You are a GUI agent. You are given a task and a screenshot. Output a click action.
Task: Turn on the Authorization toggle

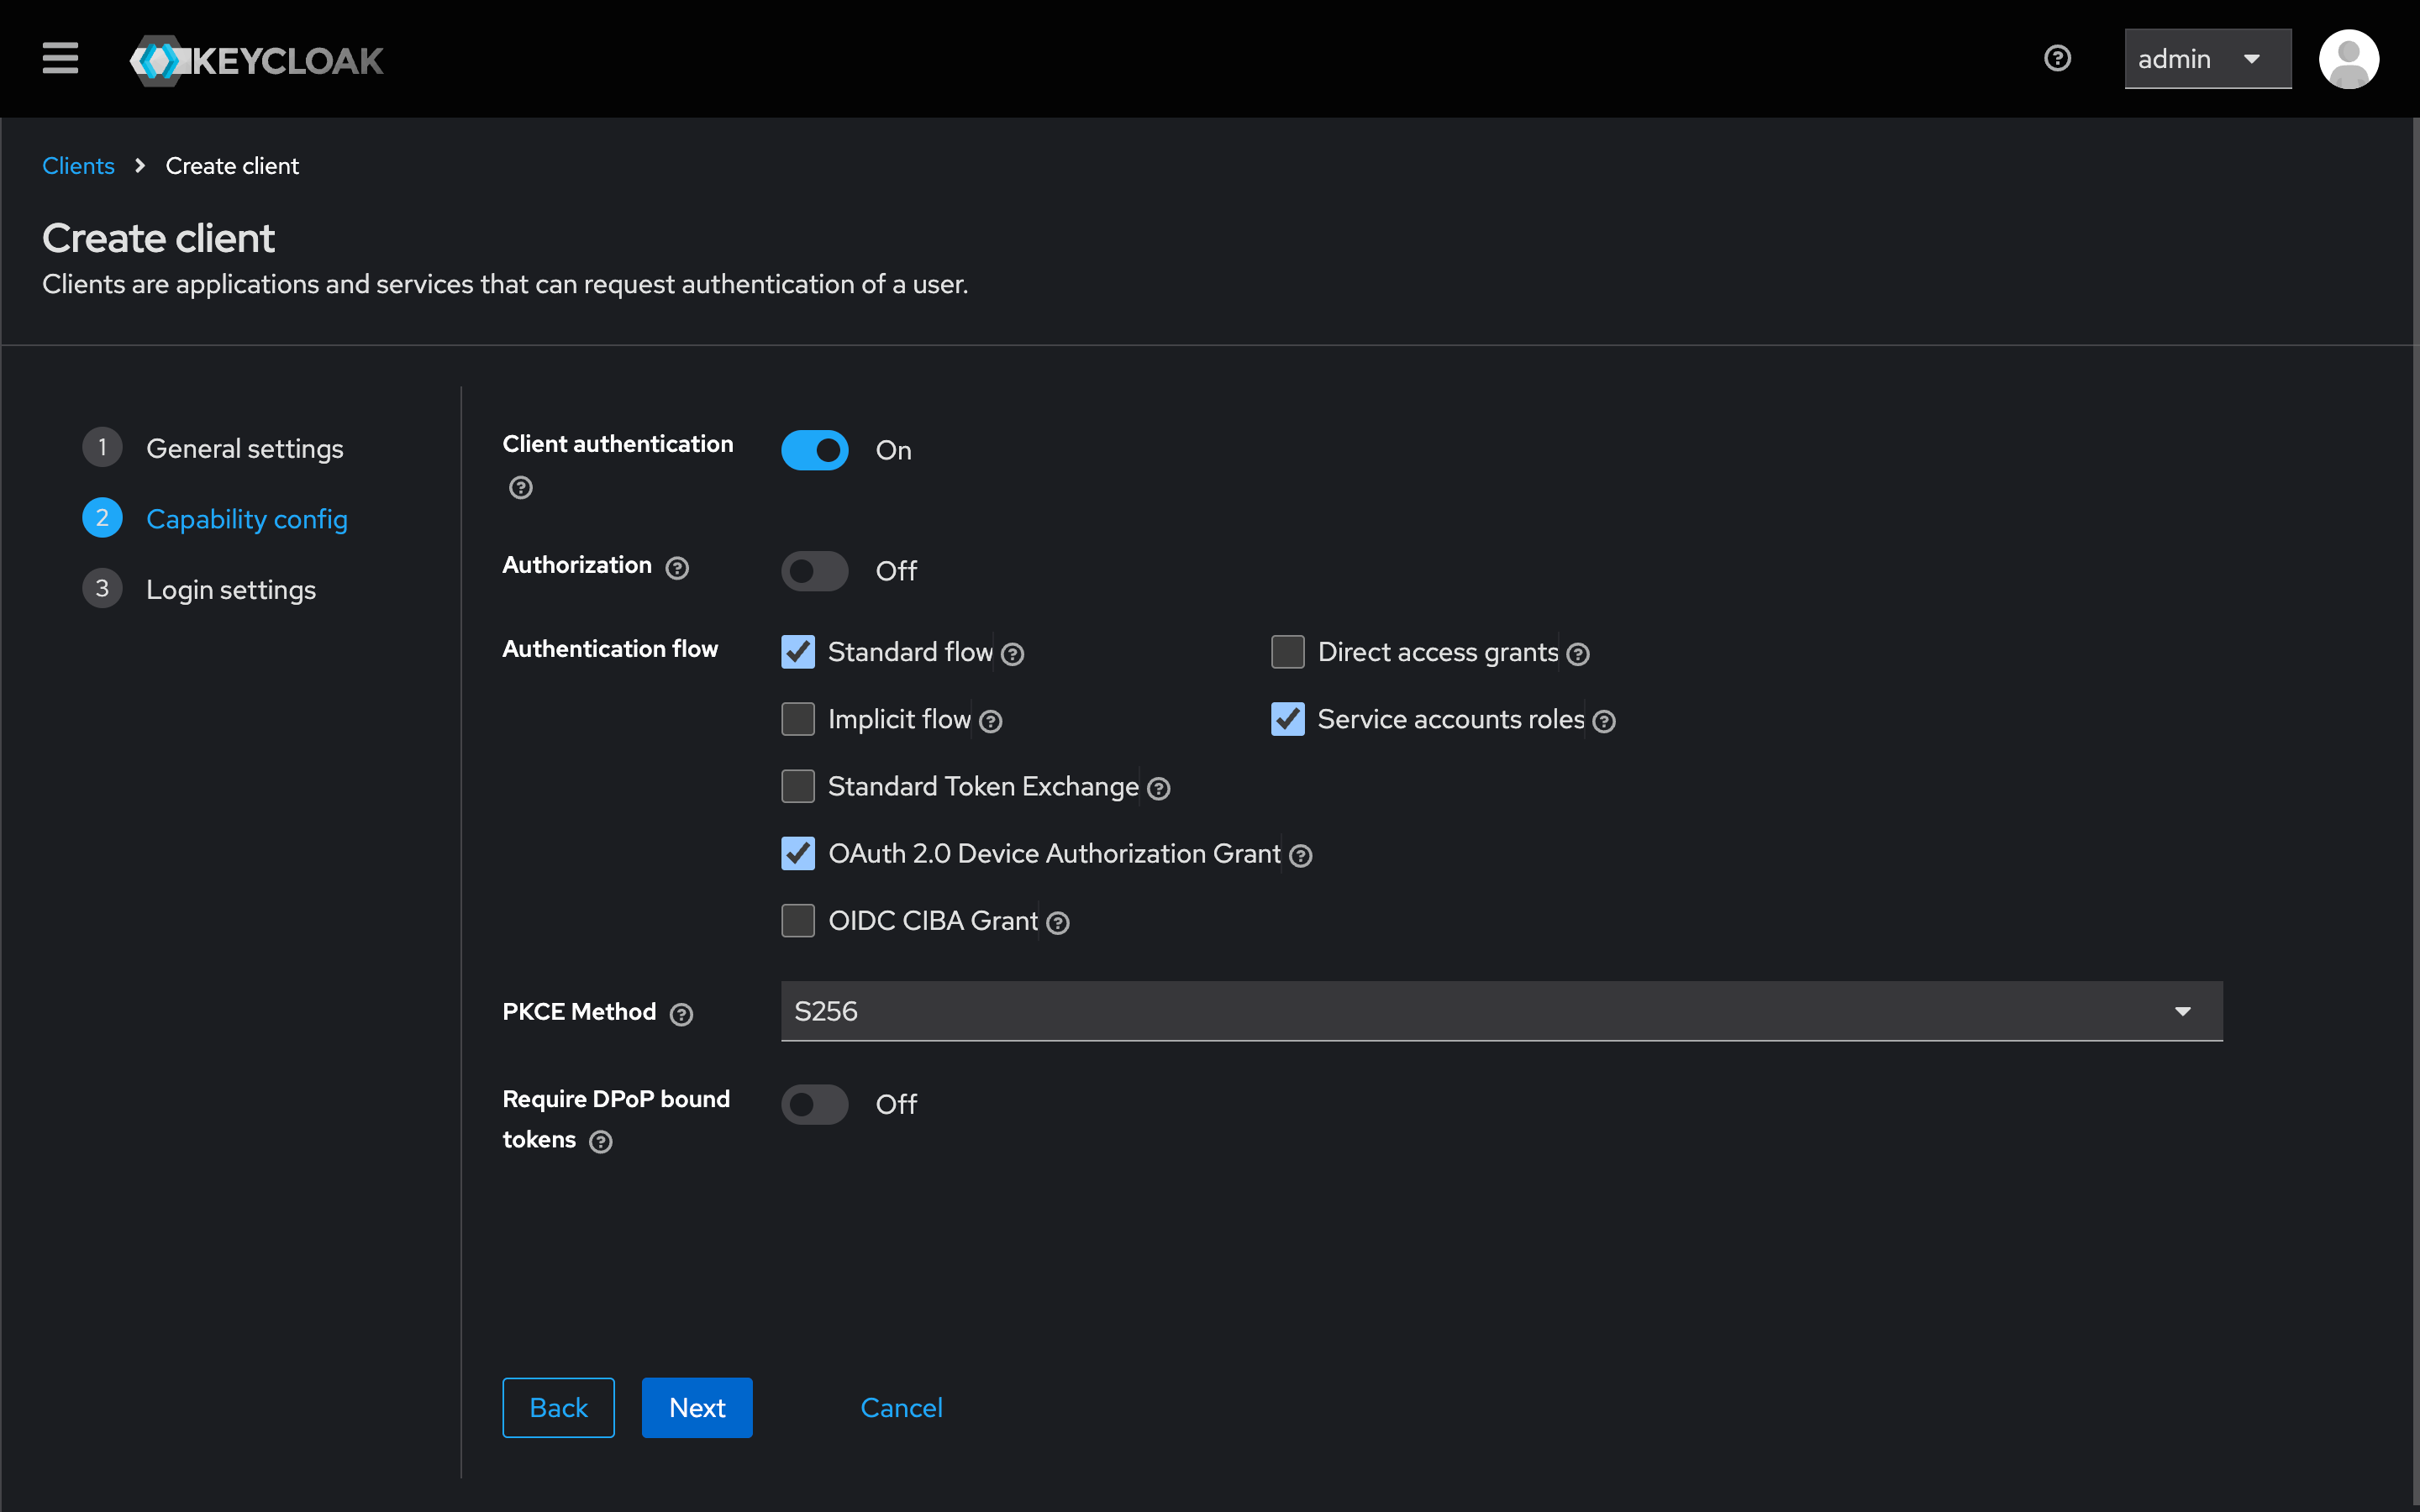[813, 570]
